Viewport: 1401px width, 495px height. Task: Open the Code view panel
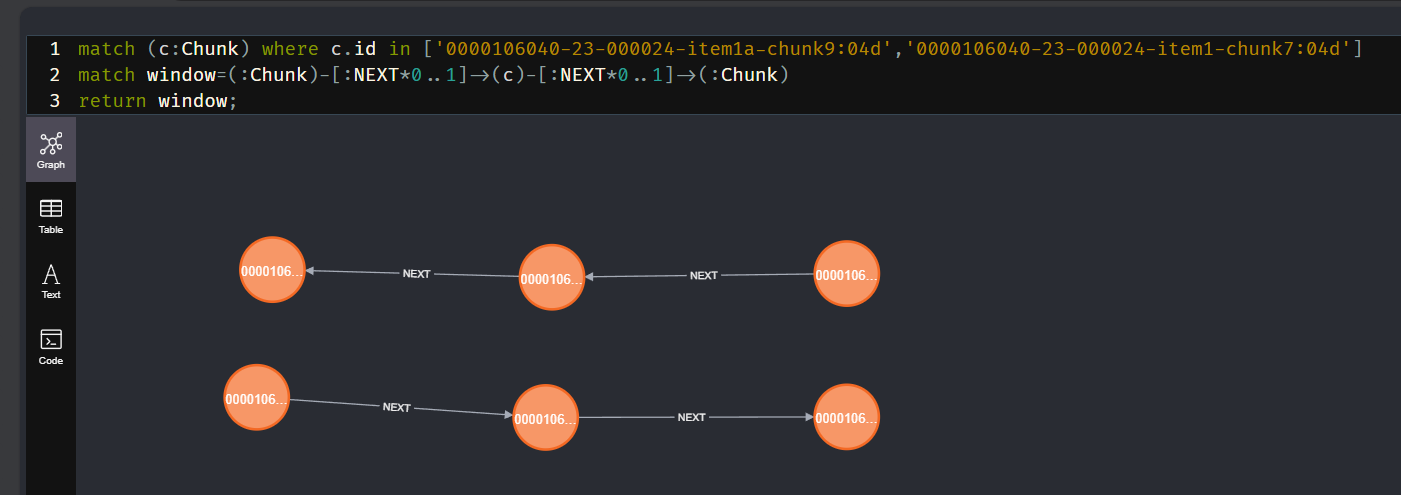[51, 346]
